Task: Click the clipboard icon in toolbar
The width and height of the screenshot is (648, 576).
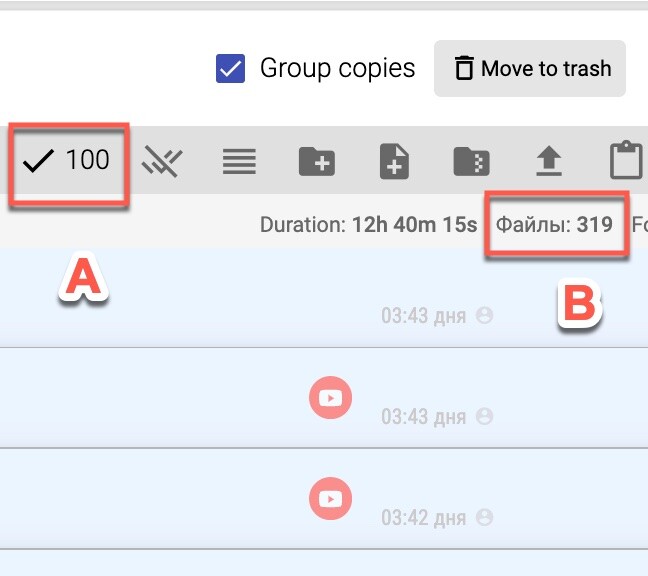Action: pos(626,160)
